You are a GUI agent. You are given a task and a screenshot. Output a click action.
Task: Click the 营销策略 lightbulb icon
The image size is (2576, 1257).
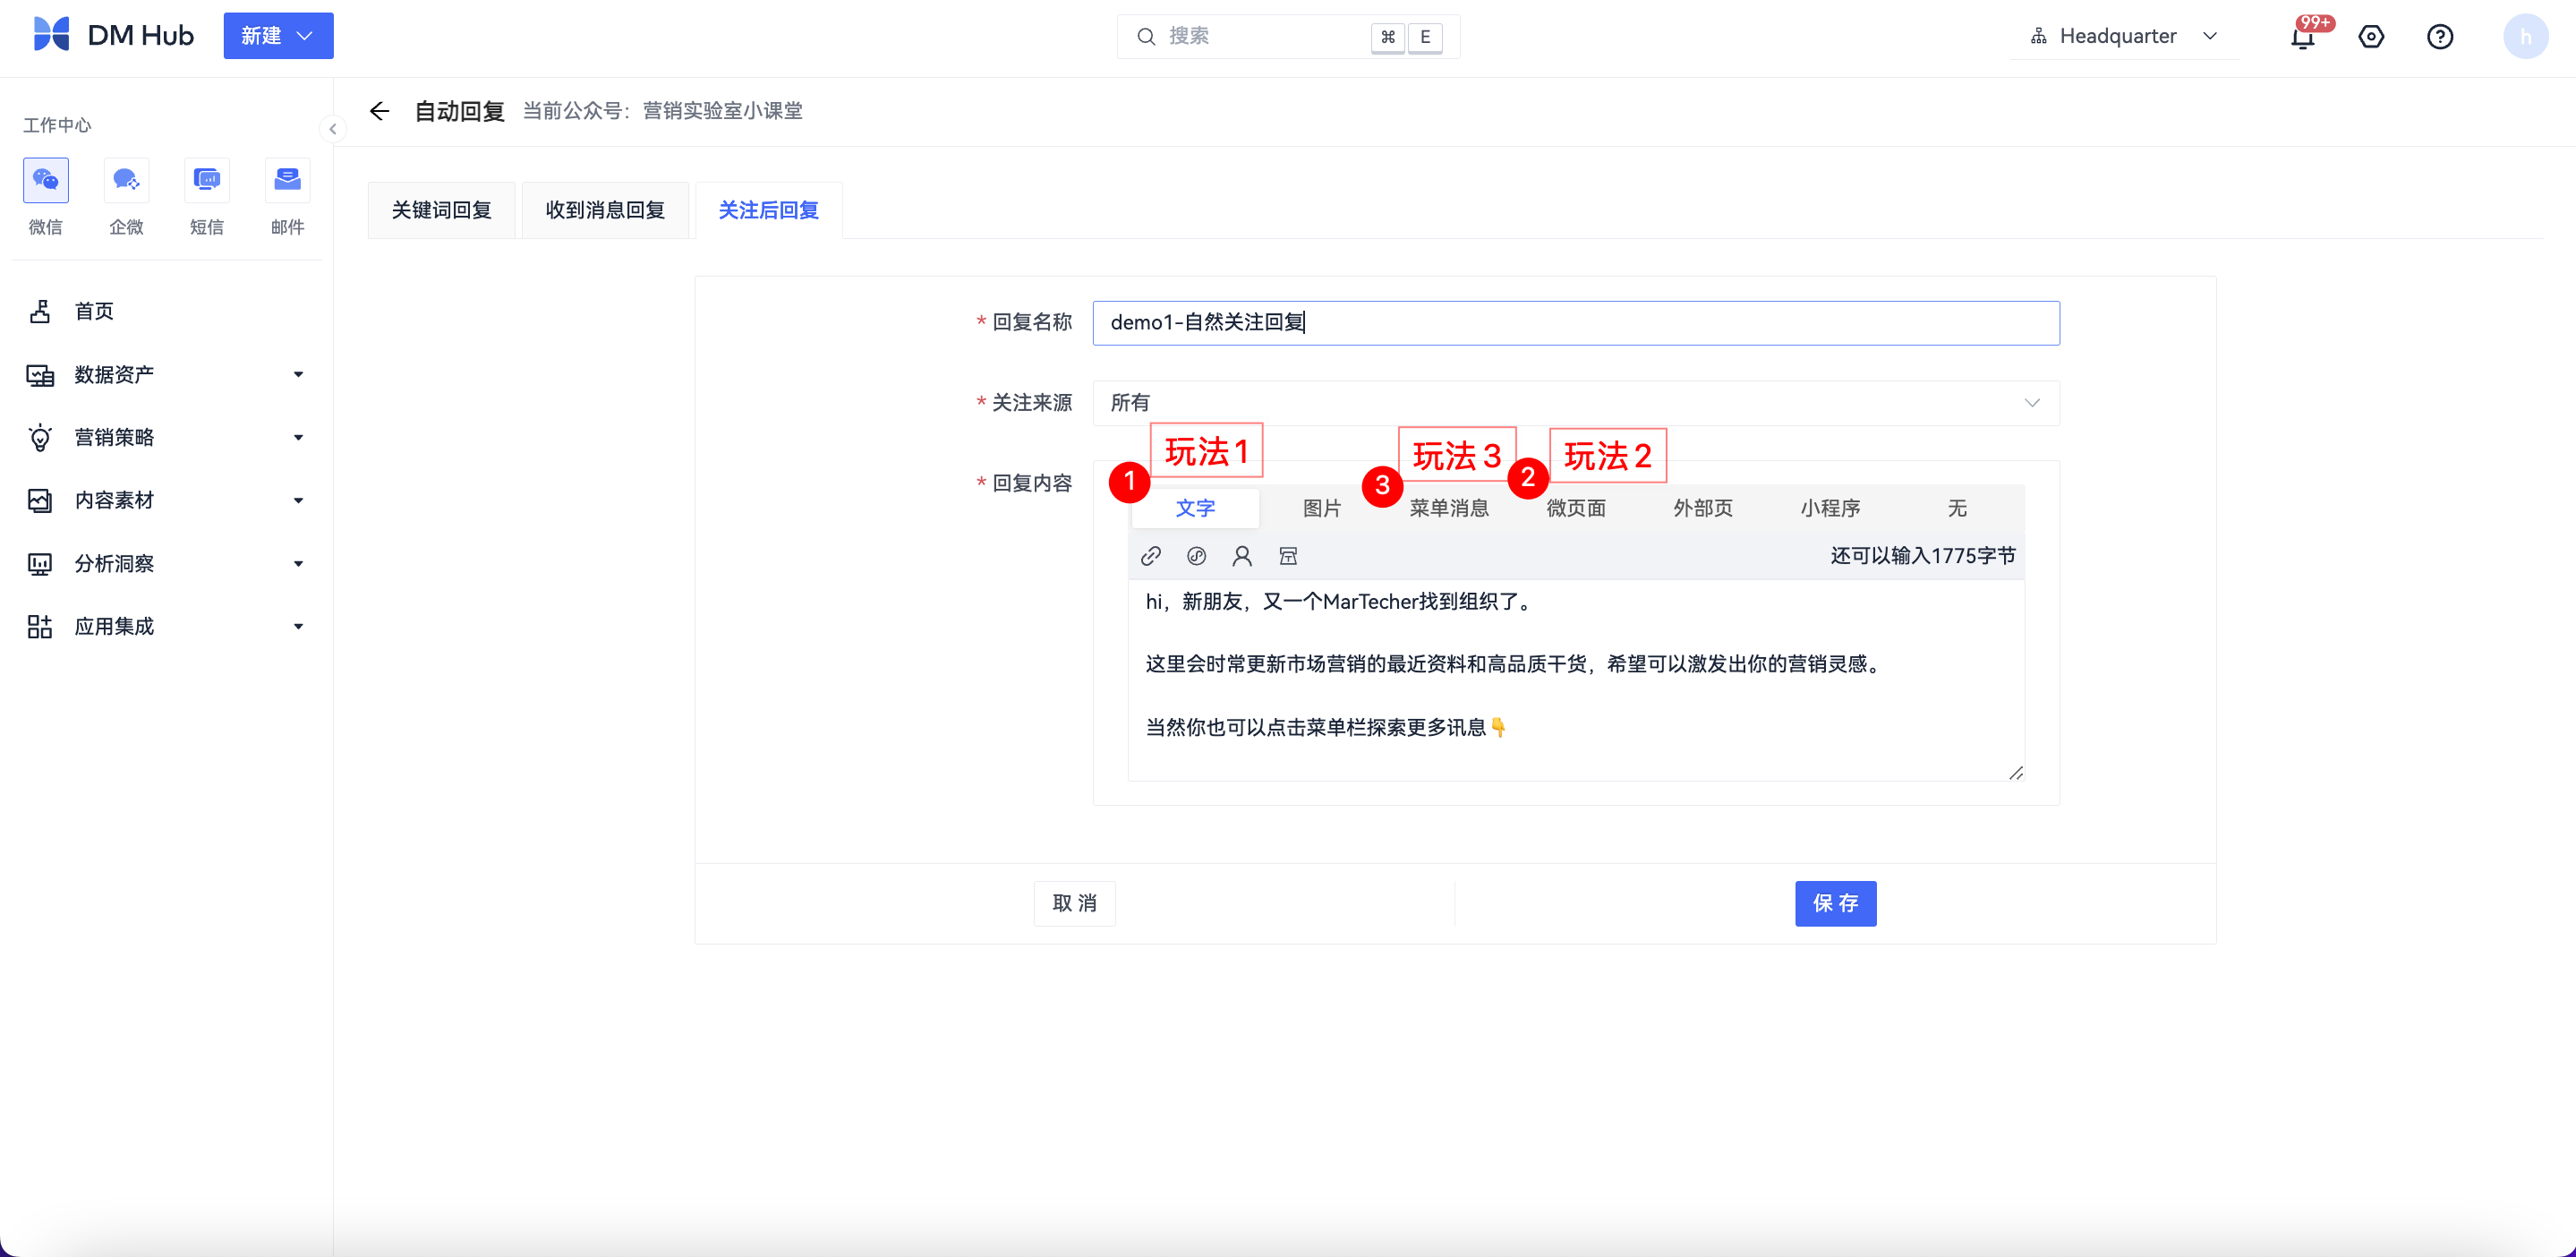(x=40, y=437)
